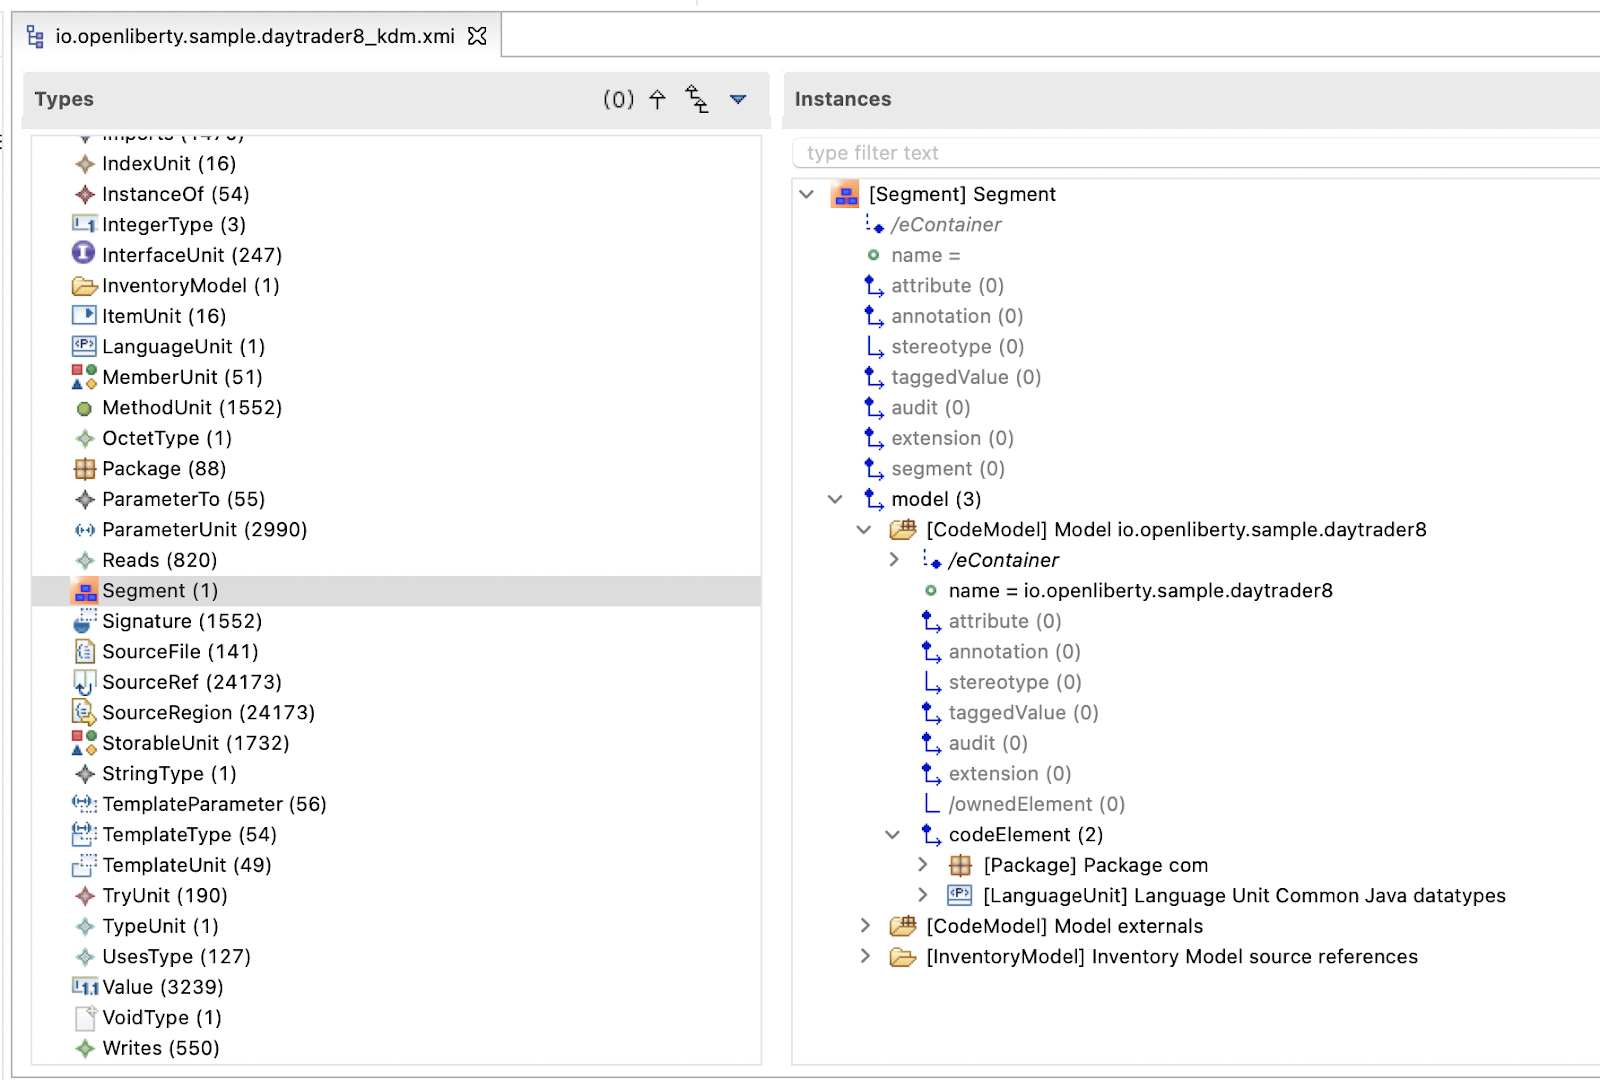Select taggedValue (0) under Segment
The height and width of the screenshot is (1080, 1600).
(966, 377)
